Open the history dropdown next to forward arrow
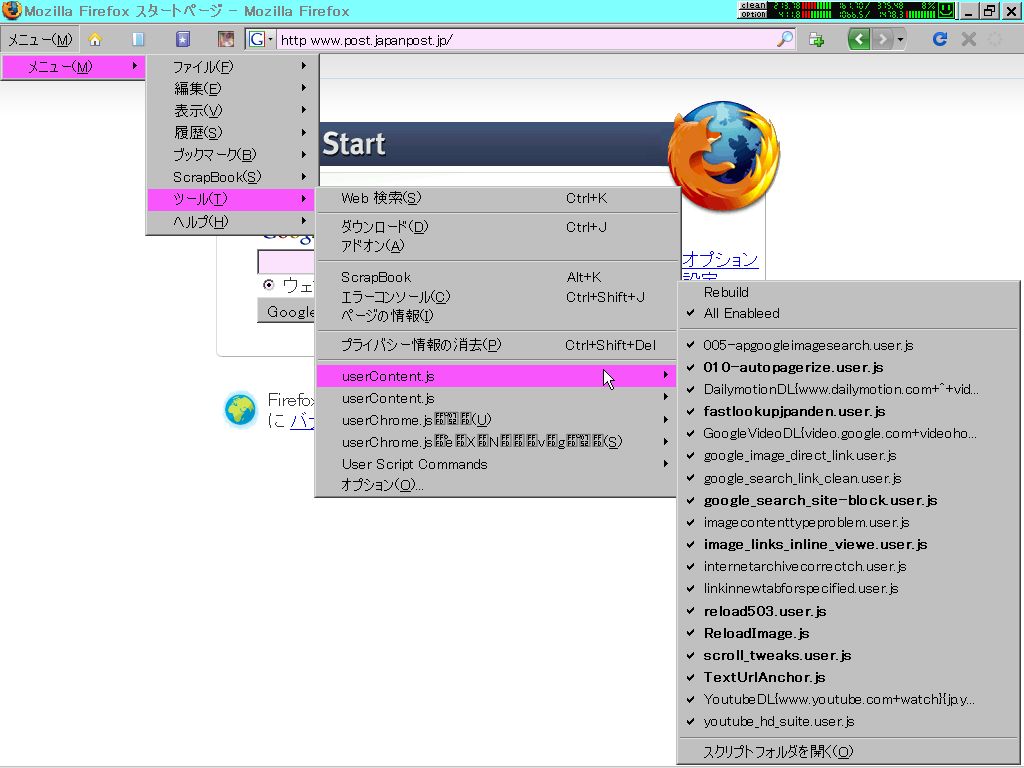 point(901,39)
